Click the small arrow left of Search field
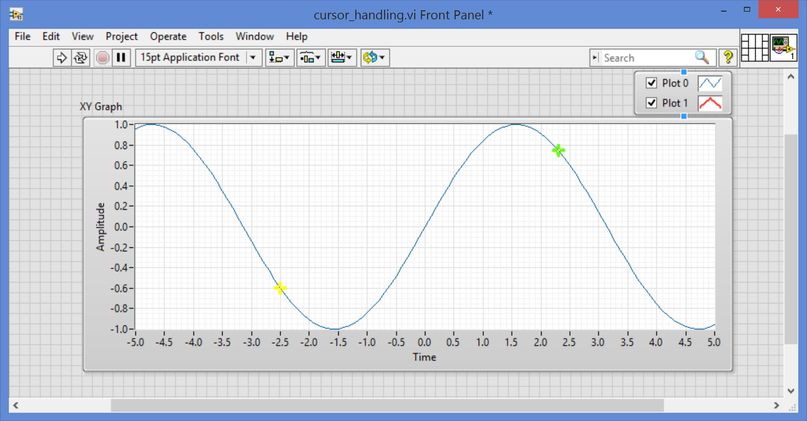This screenshot has height=421, width=807. 595,58
